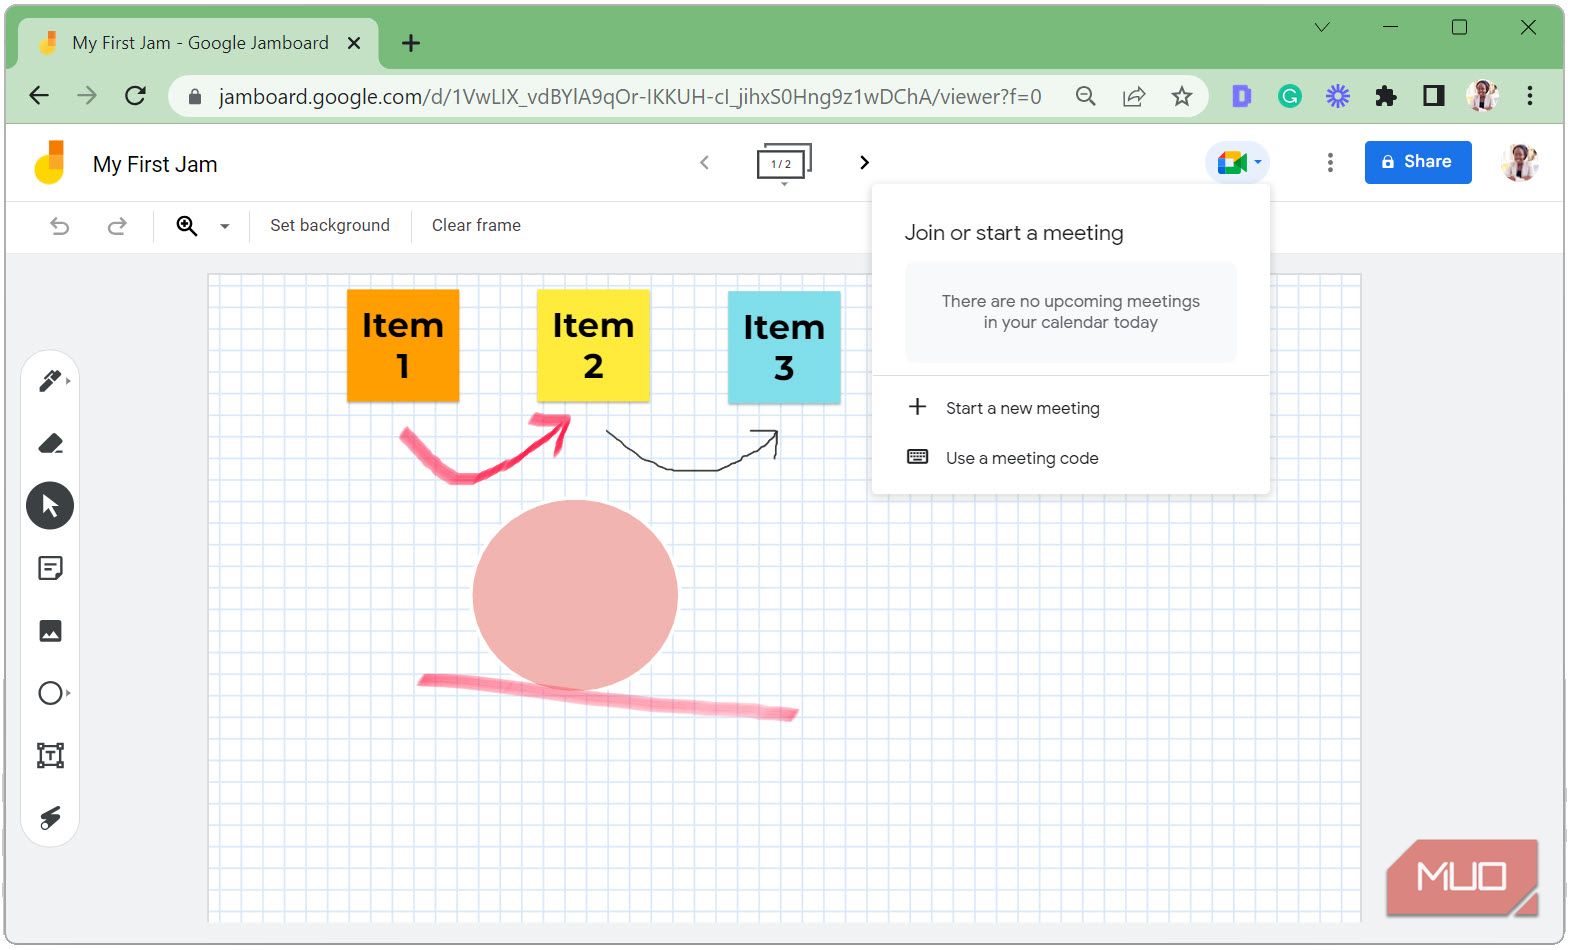Click the zoom magnifier icon
The image size is (1571, 950).
click(x=187, y=226)
